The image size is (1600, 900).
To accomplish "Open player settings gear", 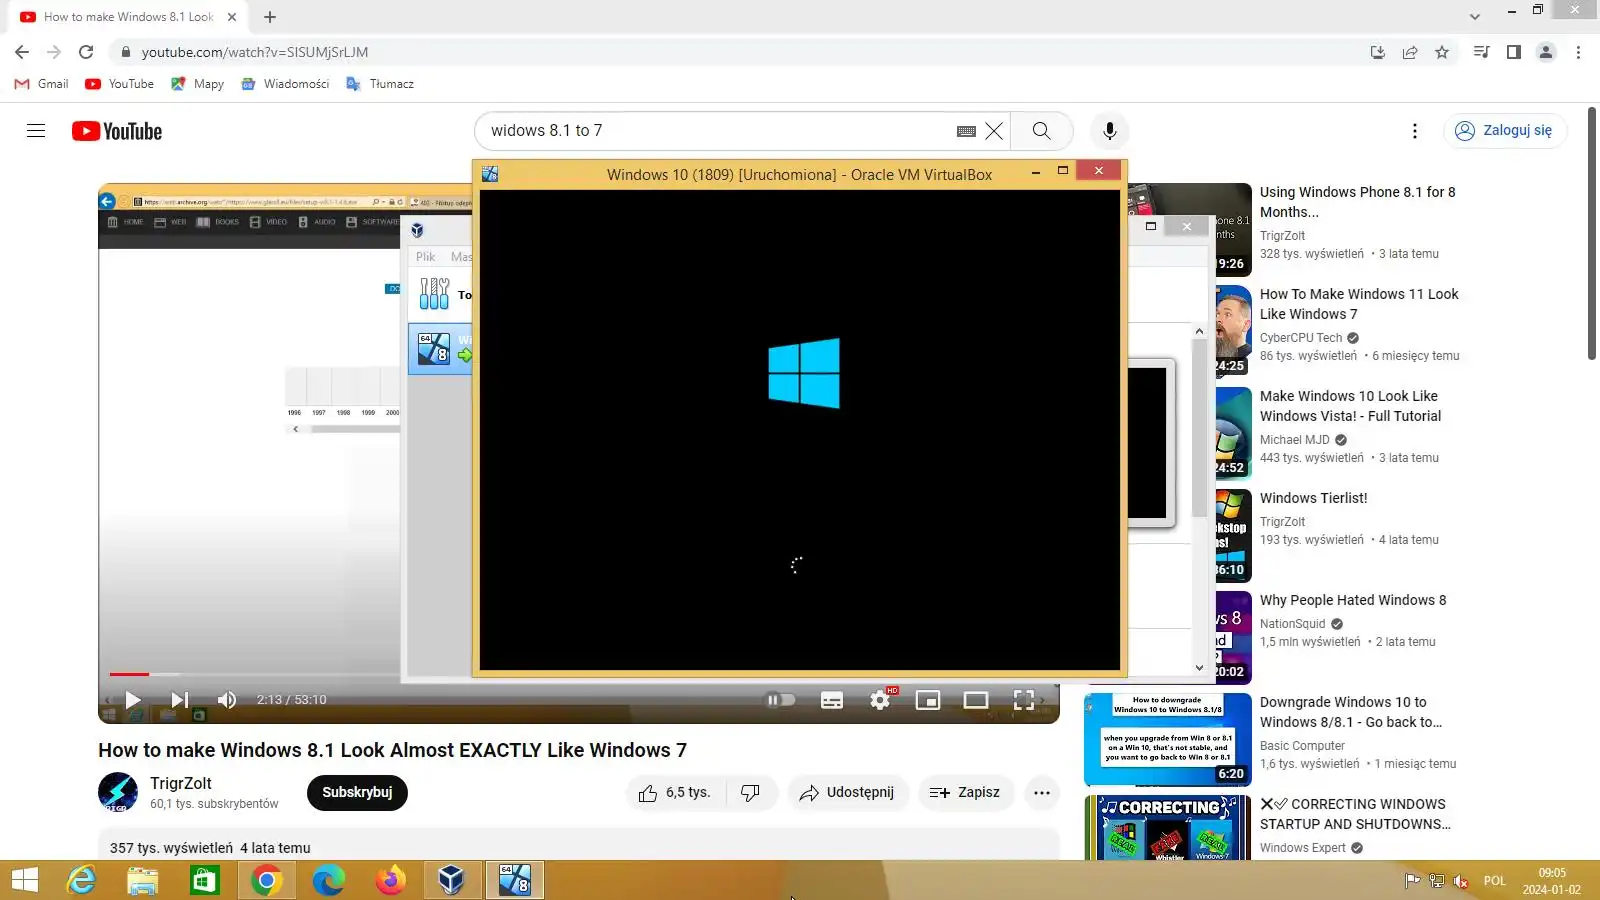I will pyautogui.click(x=880, y=700).
